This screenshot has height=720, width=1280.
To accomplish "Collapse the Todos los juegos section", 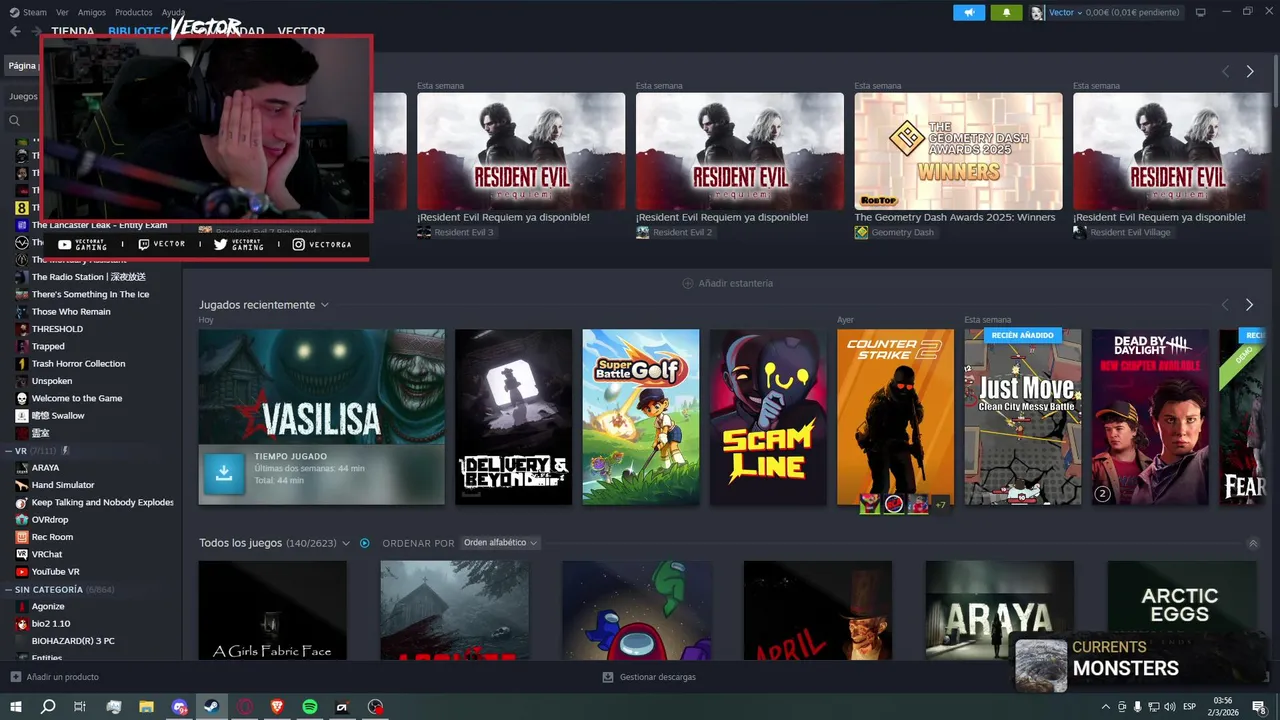I will (1253, 543).
